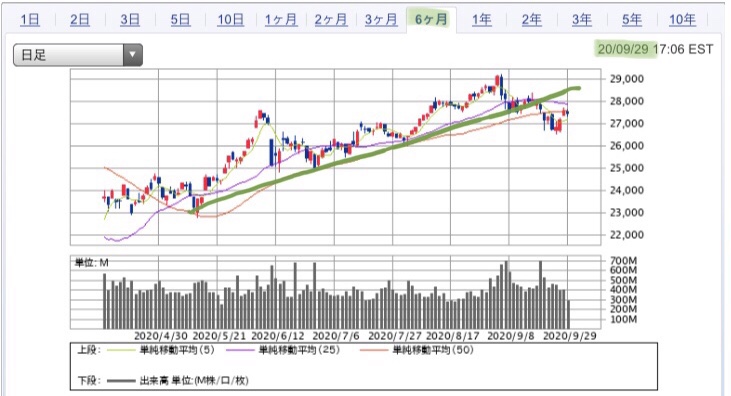View the 10年 range chart

point(683,20)
